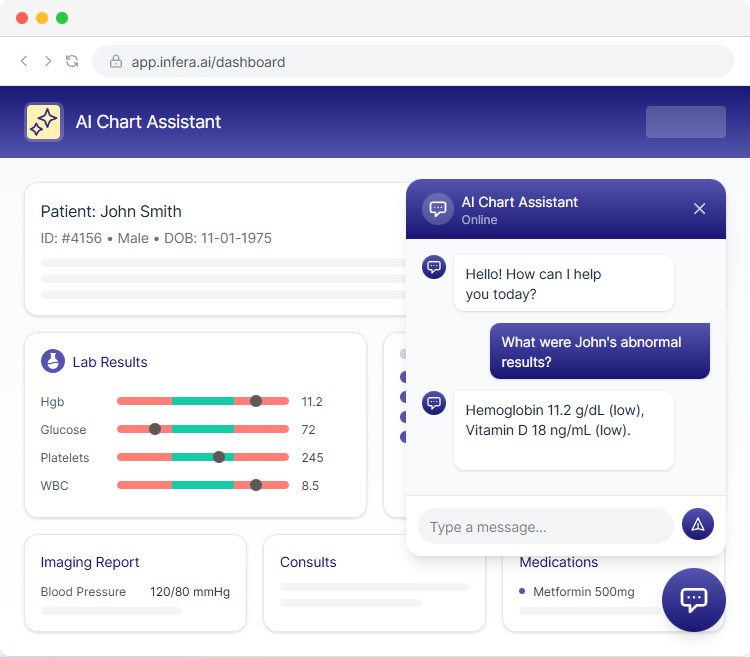Click the Hgb range slider marker
This screenshot has width=750, height=657.
coord(256,401)
